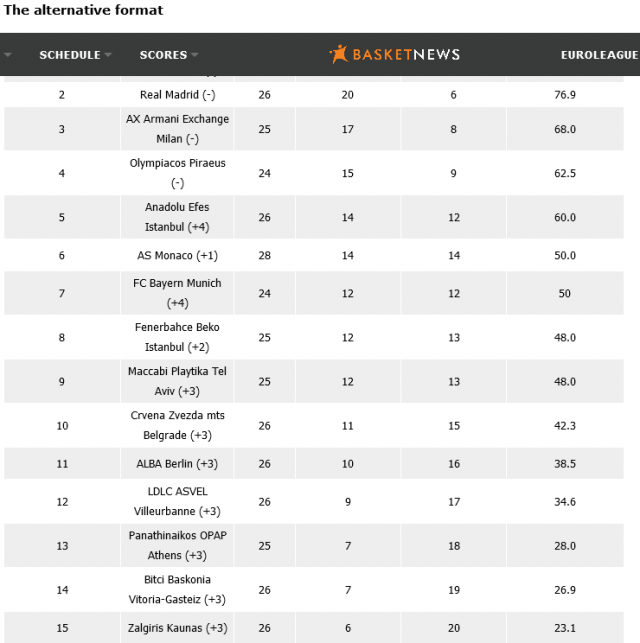Click Maccabi Playtika Tel Aviv name
The height and width of the screenshot is (643, 640).
click(178, 381)
